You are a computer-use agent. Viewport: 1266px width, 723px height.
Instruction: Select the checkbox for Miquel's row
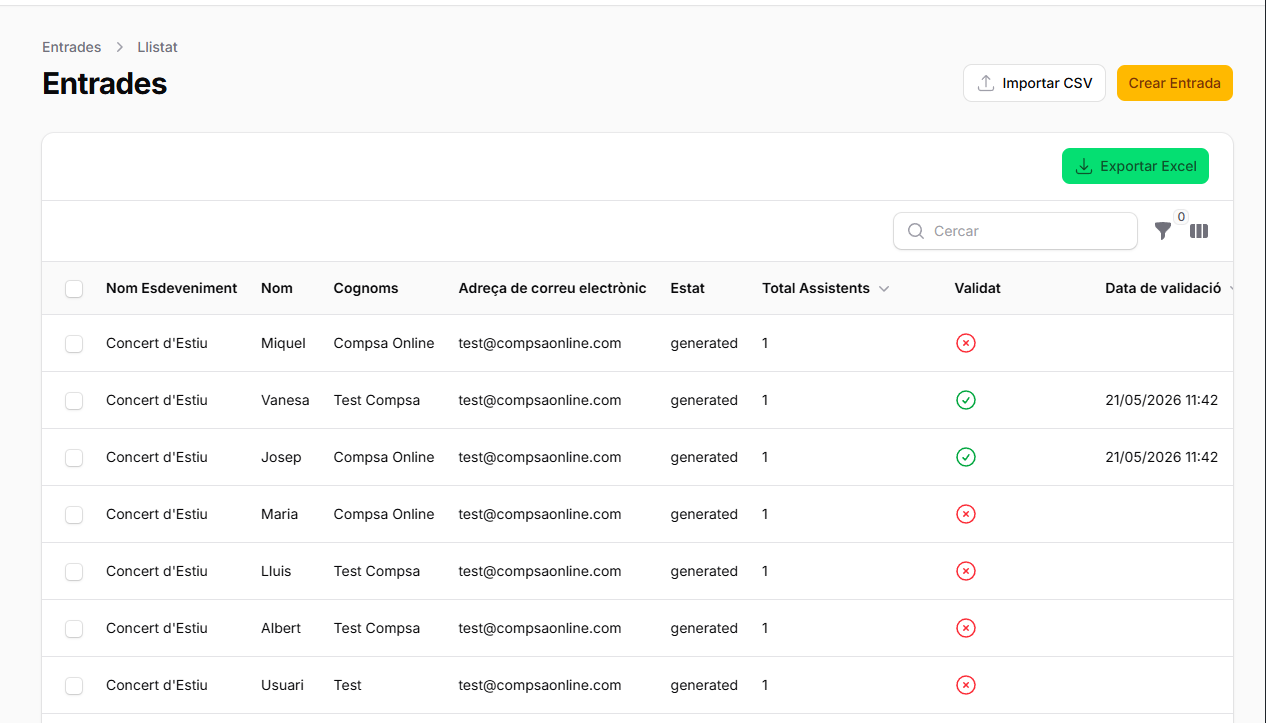click(x=74, y=344)
